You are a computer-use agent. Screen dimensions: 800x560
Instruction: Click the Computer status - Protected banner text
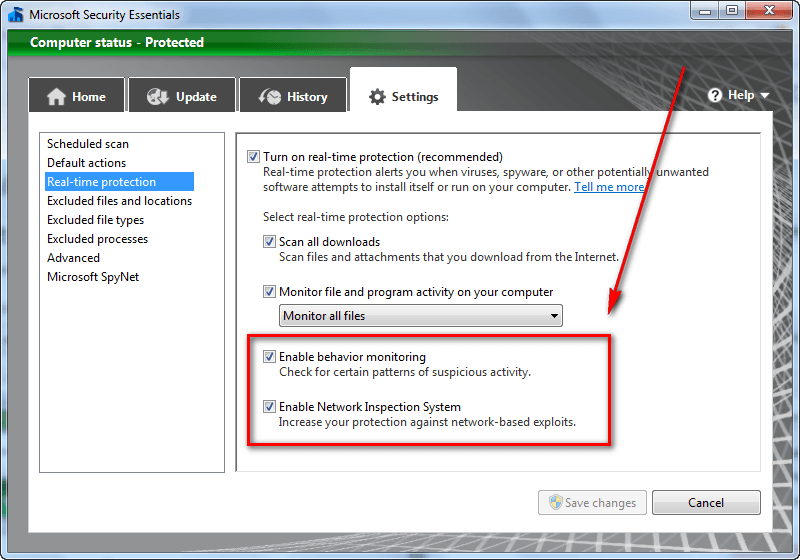click(117, 42)
